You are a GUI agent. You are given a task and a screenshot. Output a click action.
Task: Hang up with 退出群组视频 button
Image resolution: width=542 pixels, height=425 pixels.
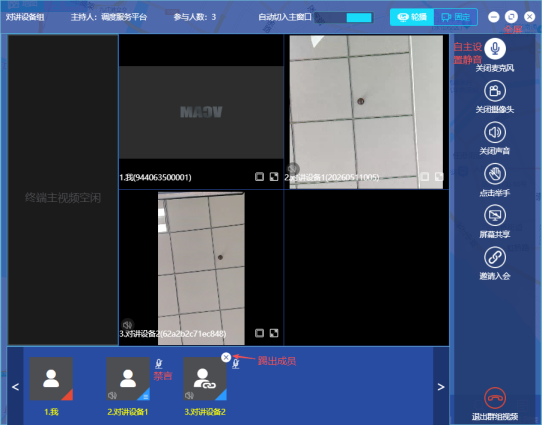tap(495, 398)
